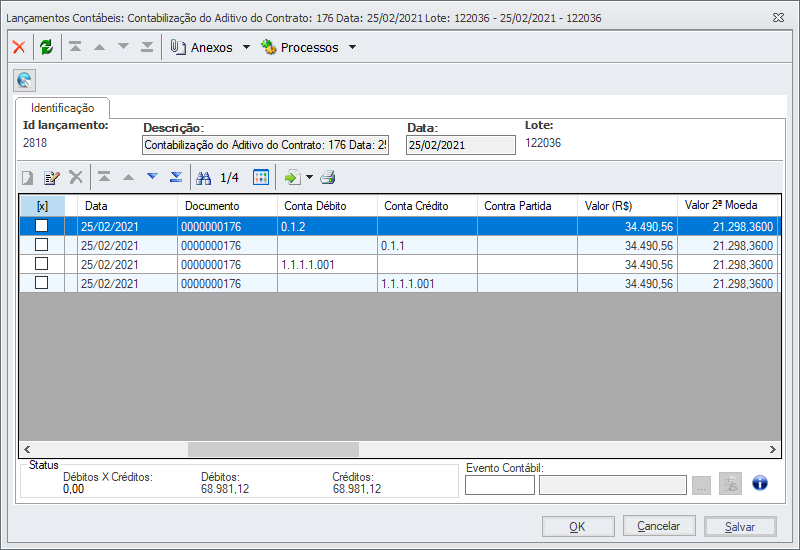The image size is (800, 550).
Task: Click the binoculars search icon
Action: (x=204, y=178)
